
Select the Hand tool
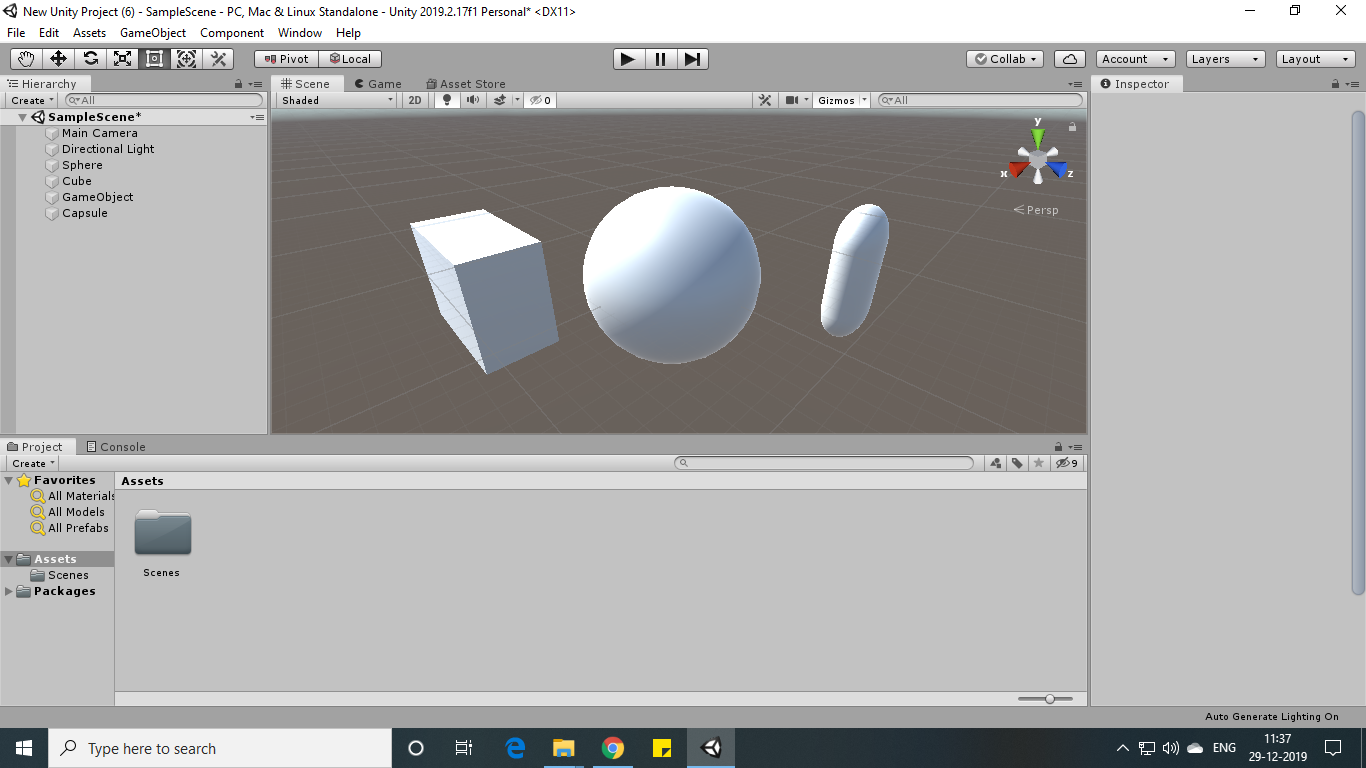pos(26,59)
